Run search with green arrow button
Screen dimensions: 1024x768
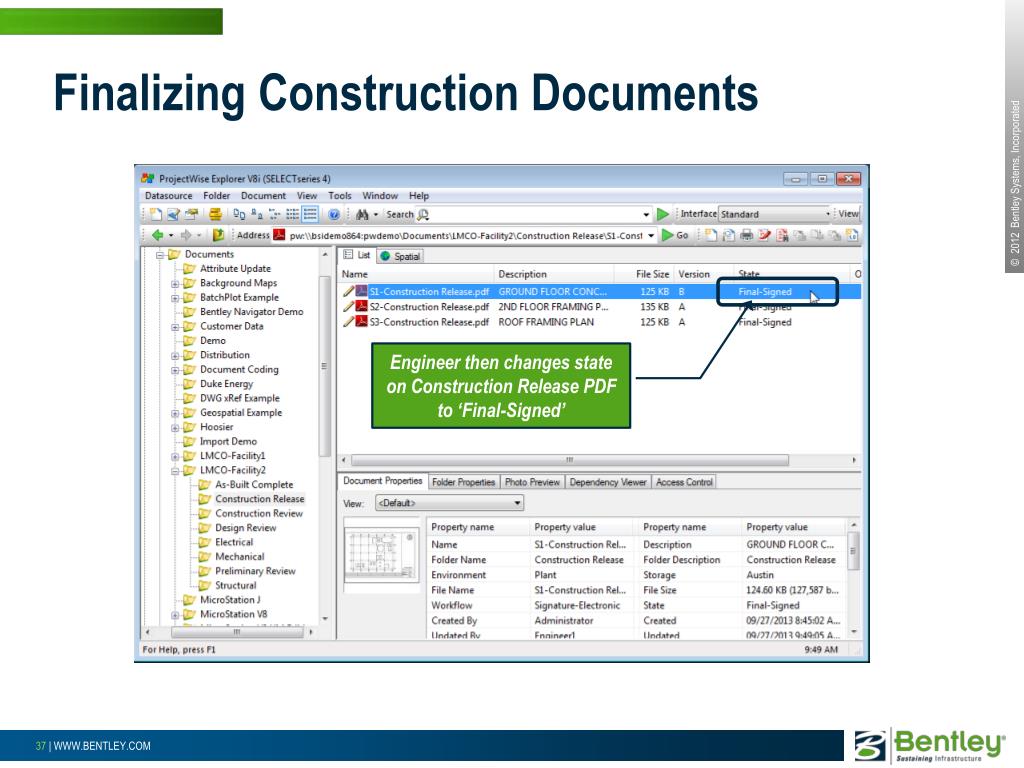663,214
